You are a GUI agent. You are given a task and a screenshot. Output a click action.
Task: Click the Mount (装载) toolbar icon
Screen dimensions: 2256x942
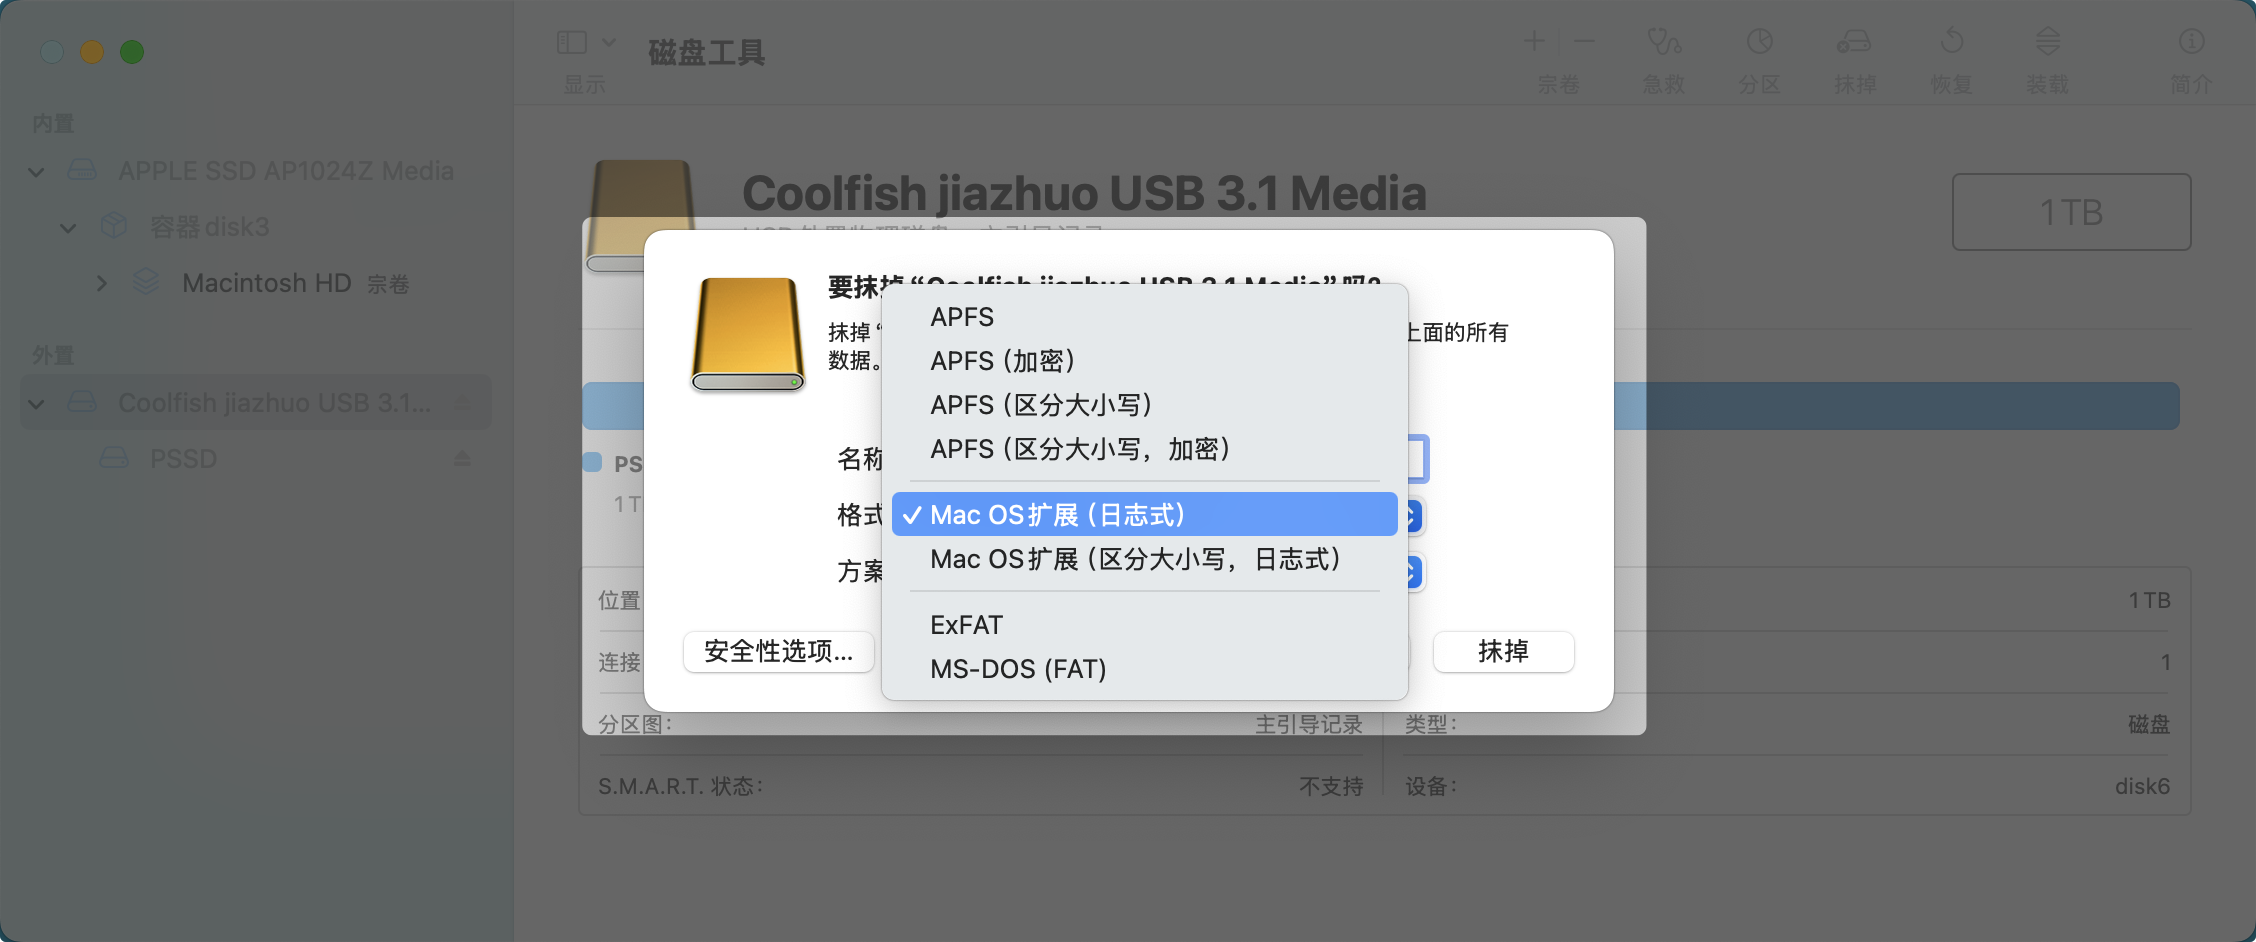[x=2048, y=42]
